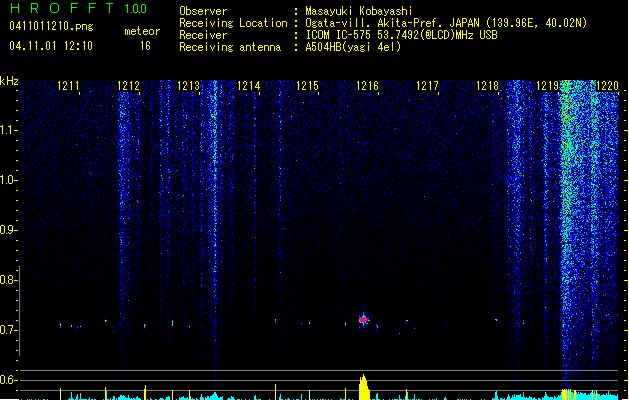Click the 0.8 frequency axis label

click(8, 280)
